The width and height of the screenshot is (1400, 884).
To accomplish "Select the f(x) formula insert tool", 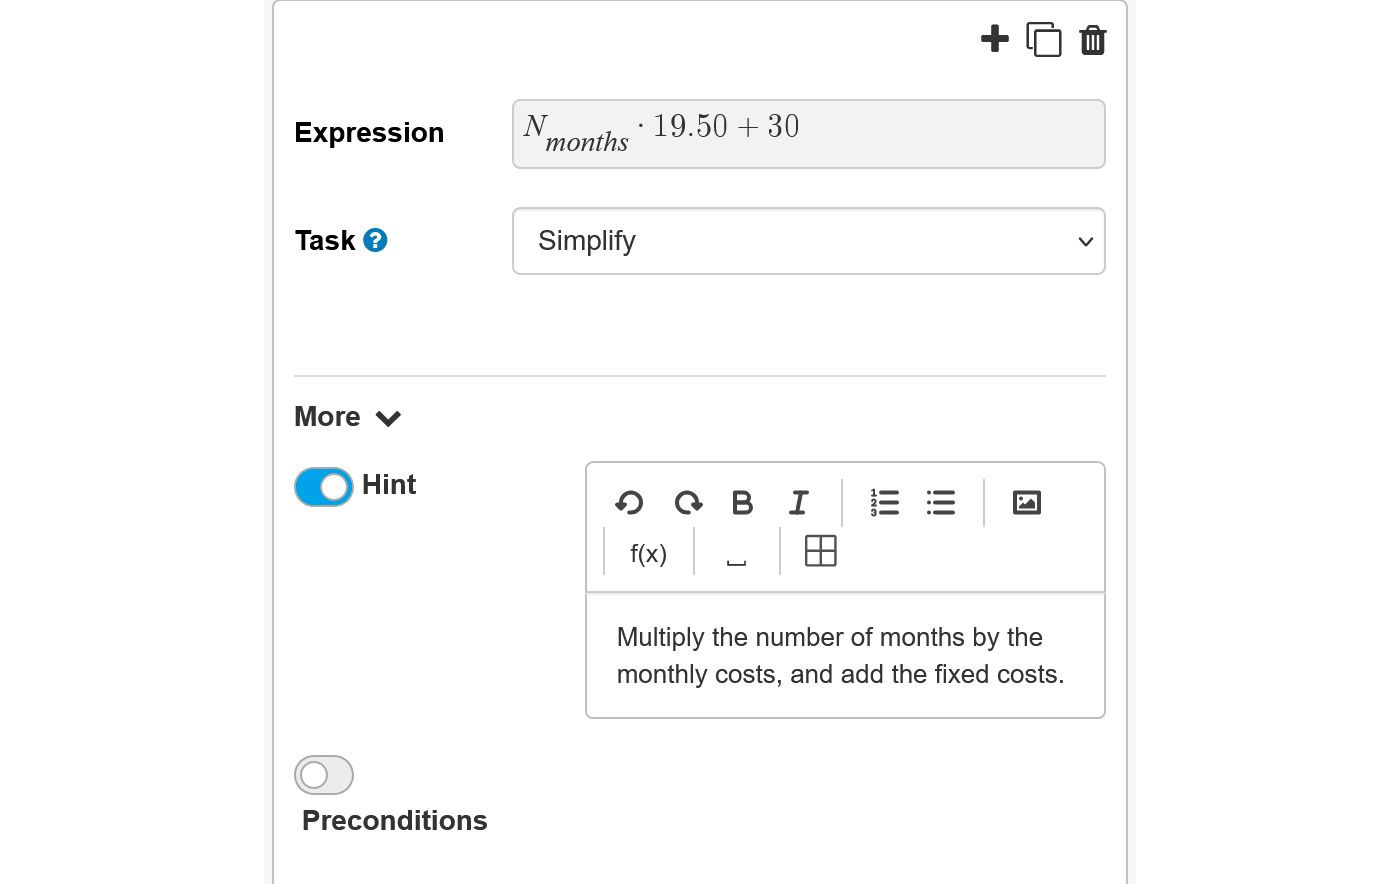I will coord(647,552).
